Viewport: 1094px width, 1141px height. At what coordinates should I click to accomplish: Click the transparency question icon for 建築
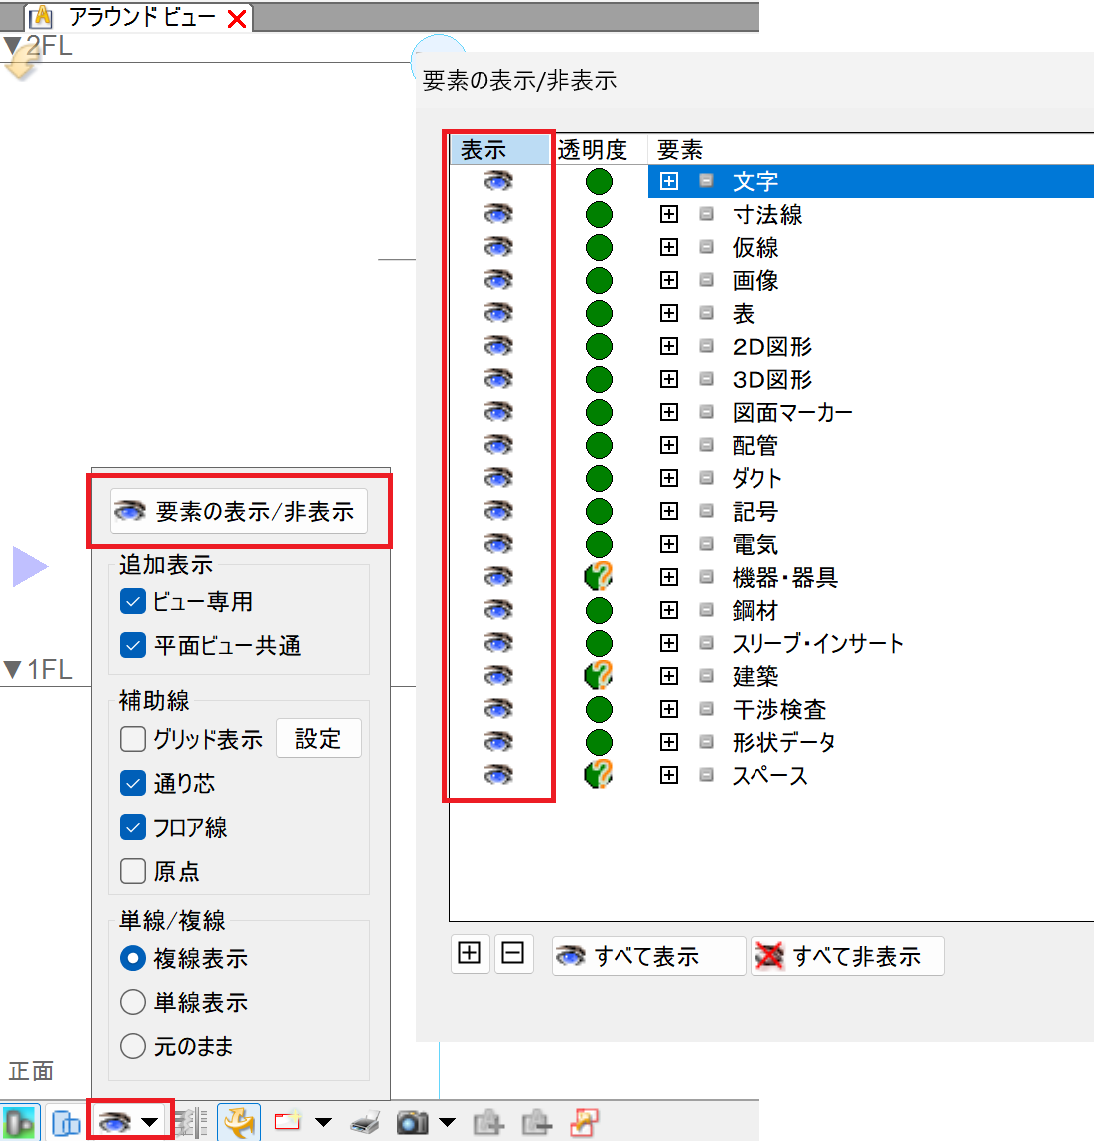[598, 676]
